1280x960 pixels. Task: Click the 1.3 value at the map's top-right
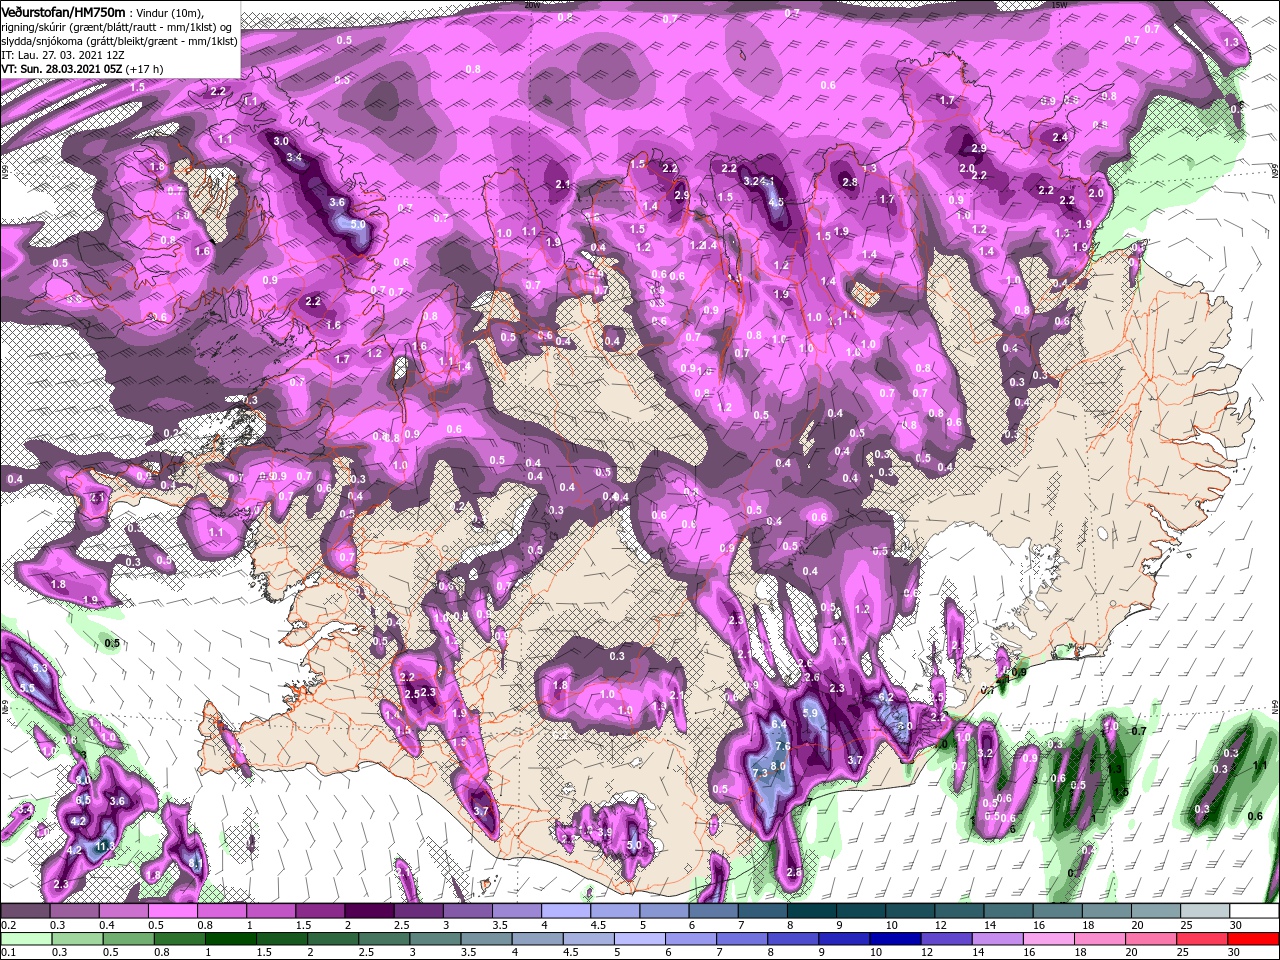tap(1231, 42)
